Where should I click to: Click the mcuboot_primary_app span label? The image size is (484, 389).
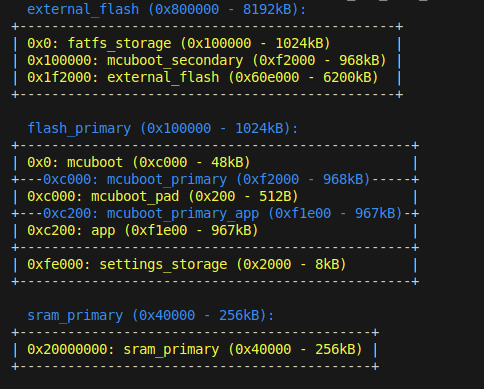(x=223, y=213)
